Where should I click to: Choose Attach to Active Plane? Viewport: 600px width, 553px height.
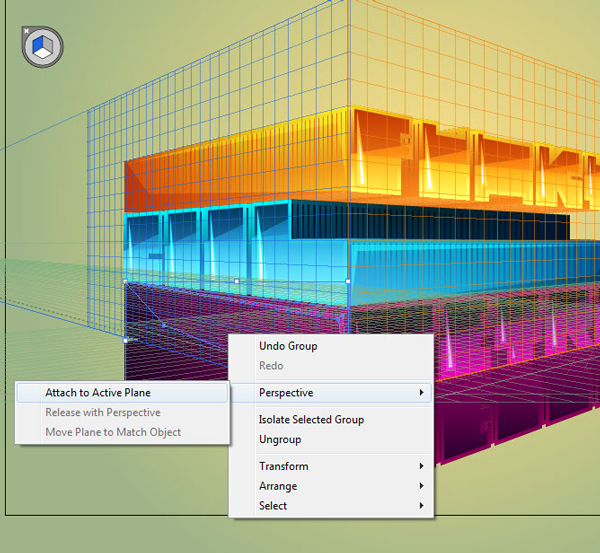point(122,393)
